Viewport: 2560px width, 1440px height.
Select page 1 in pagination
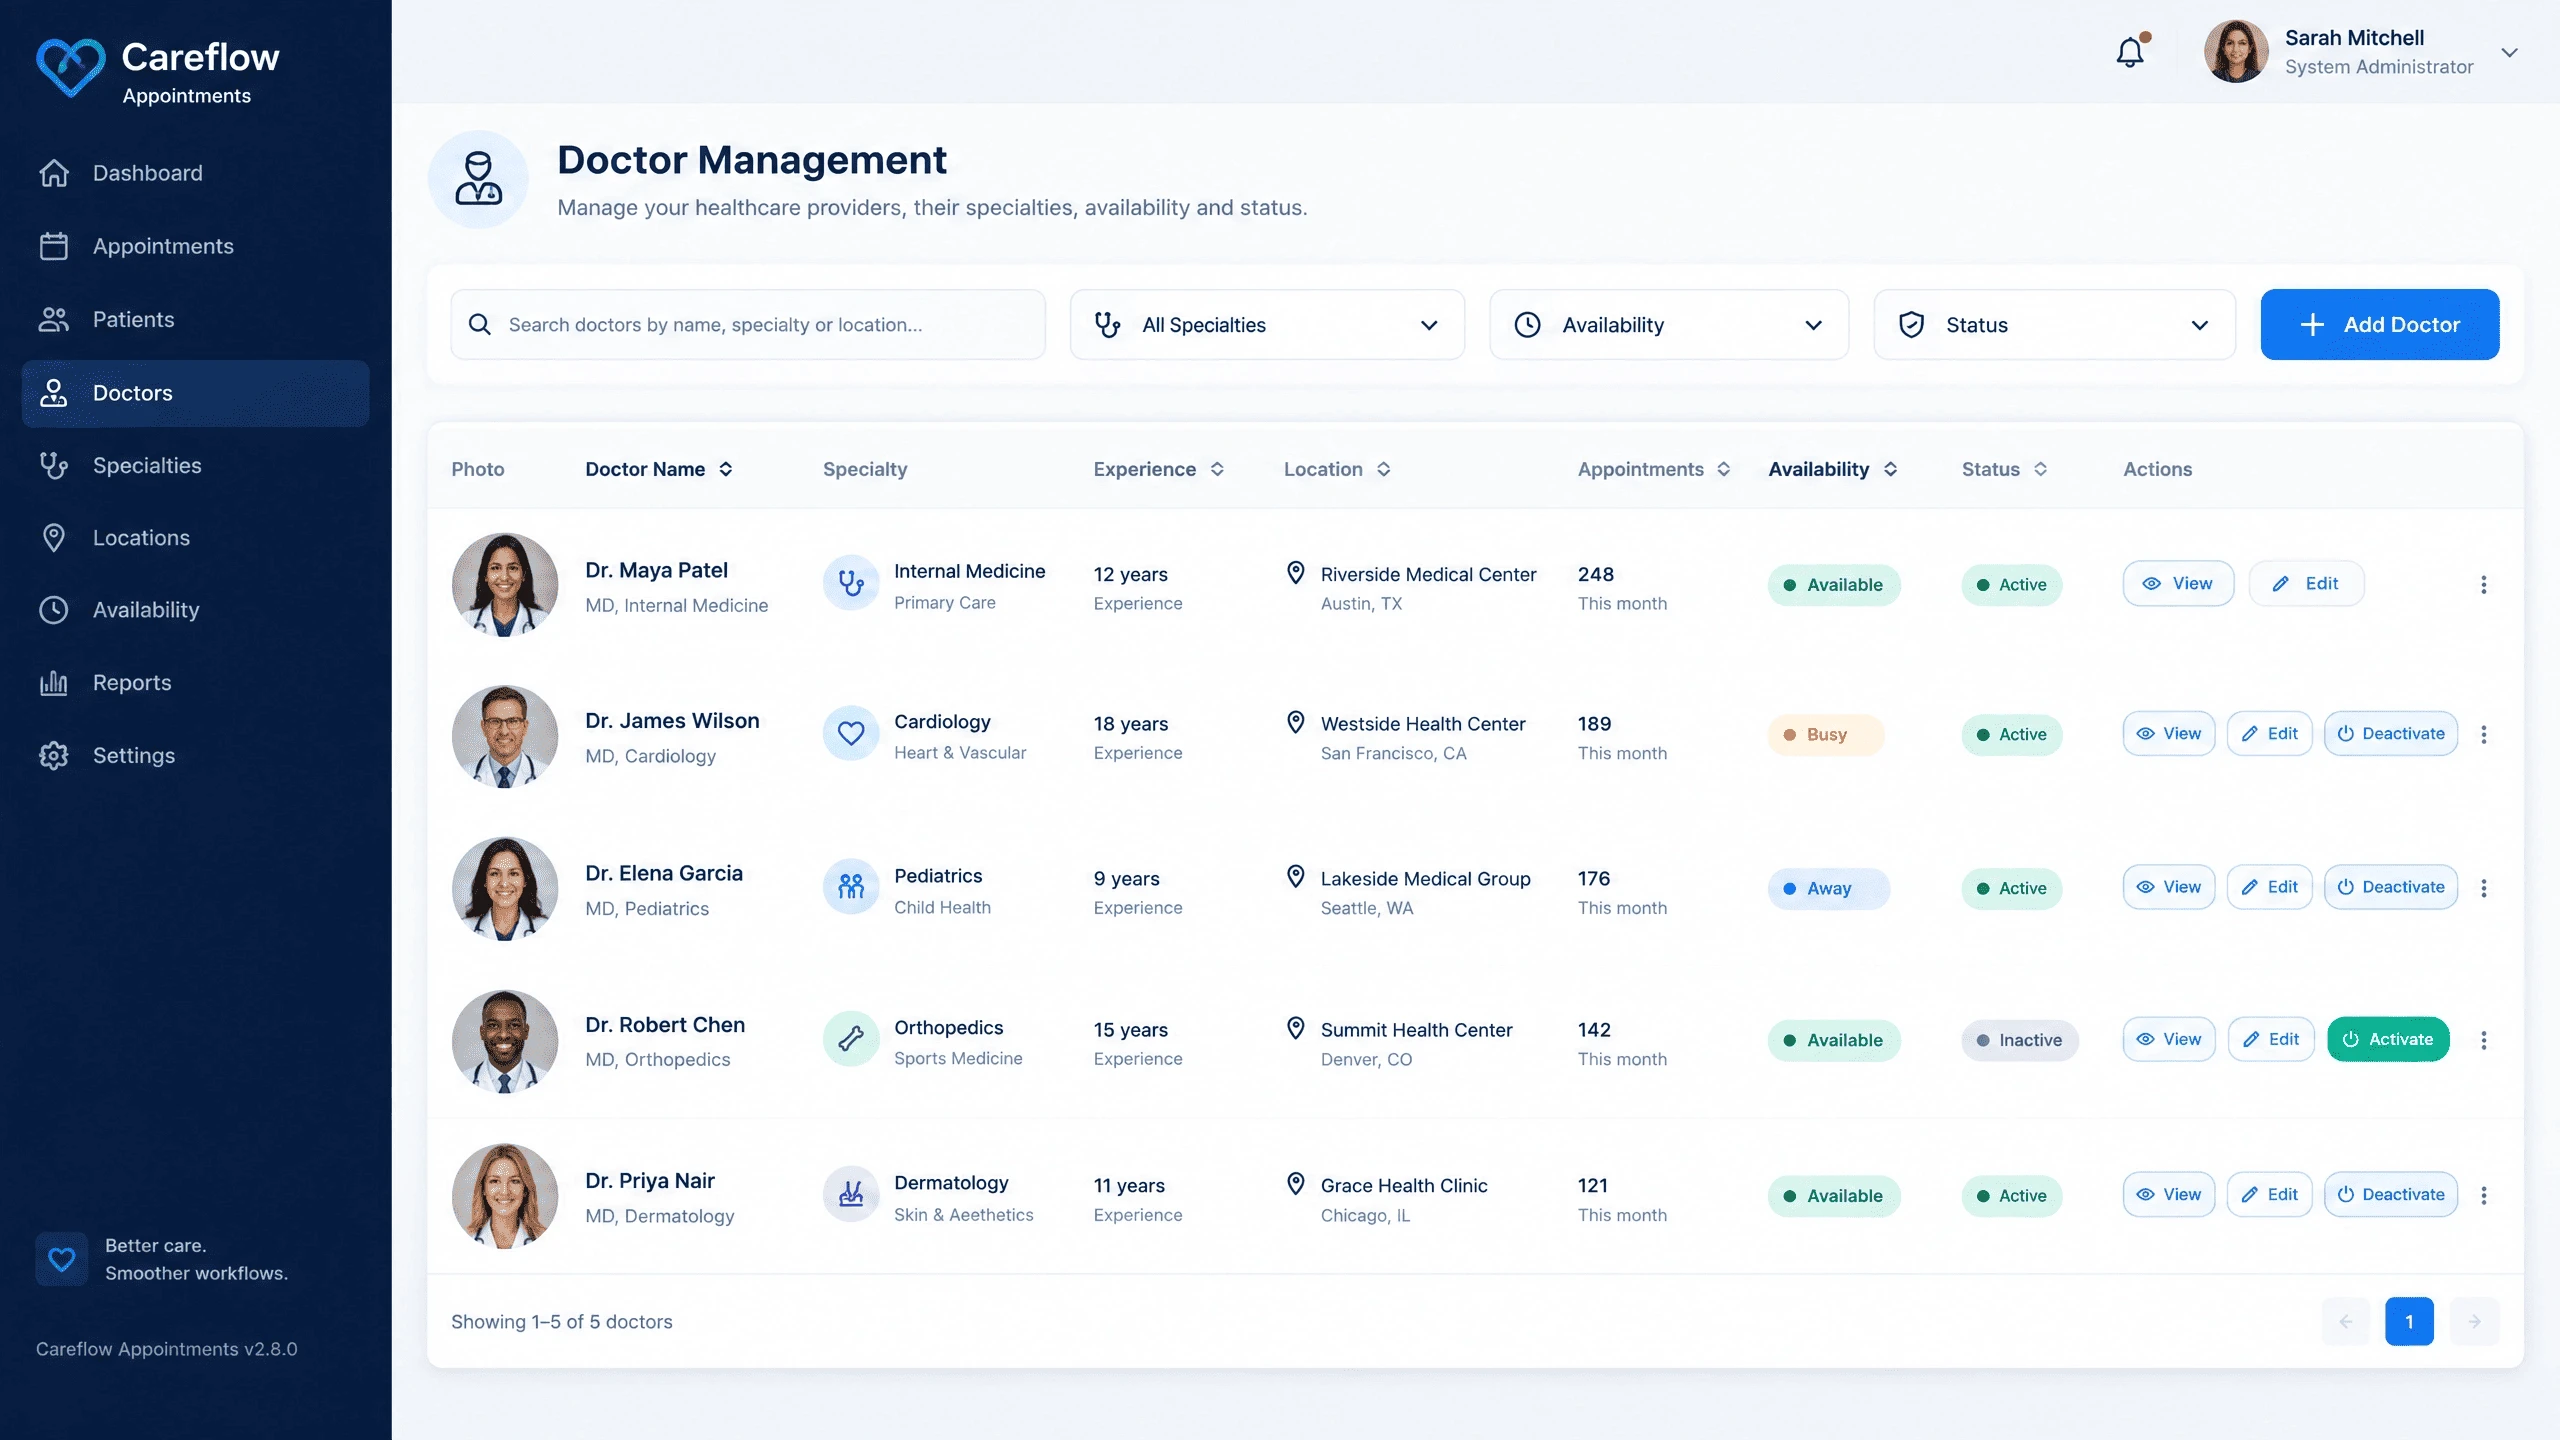click(2409, 1322)
